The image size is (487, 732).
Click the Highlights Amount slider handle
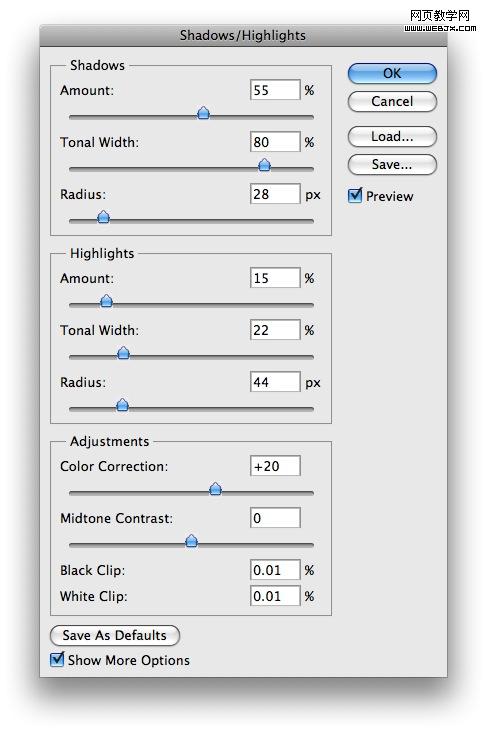(106, 301)
